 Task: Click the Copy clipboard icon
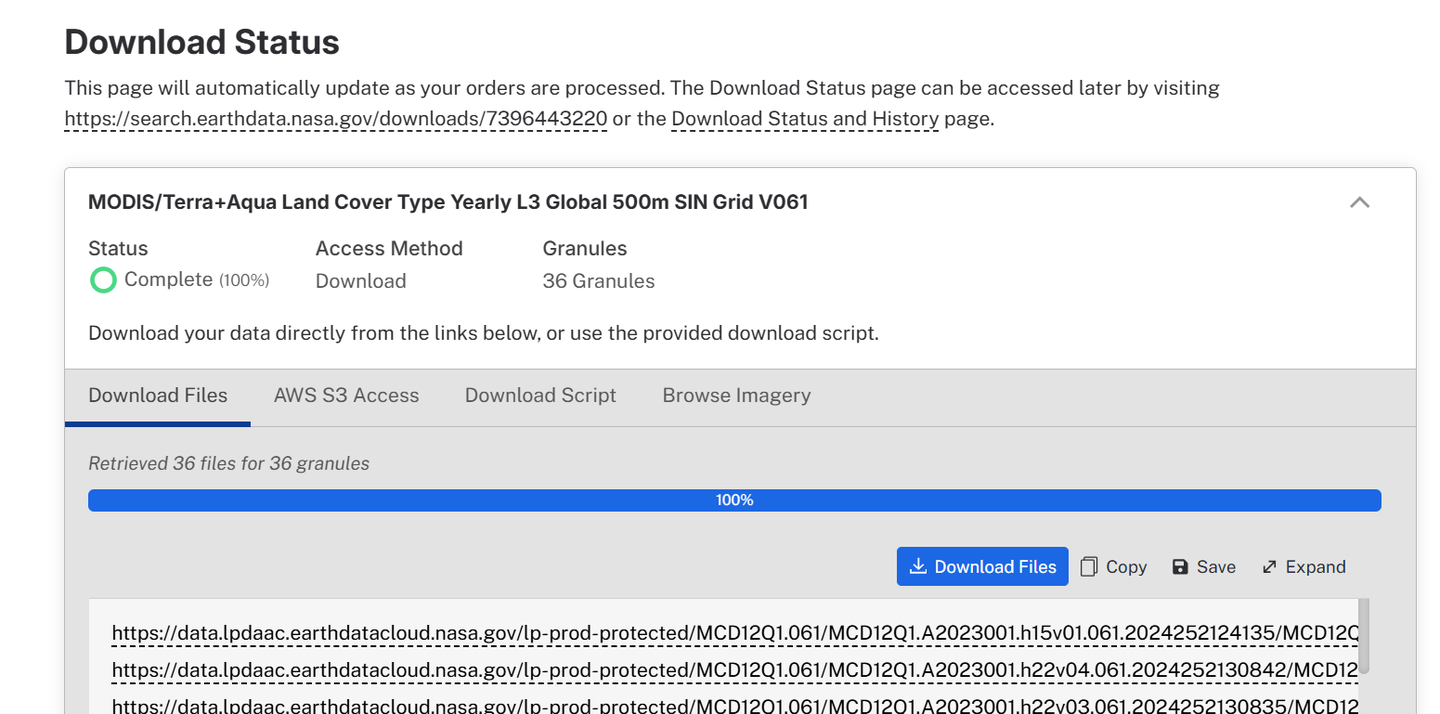[1089, 567]
